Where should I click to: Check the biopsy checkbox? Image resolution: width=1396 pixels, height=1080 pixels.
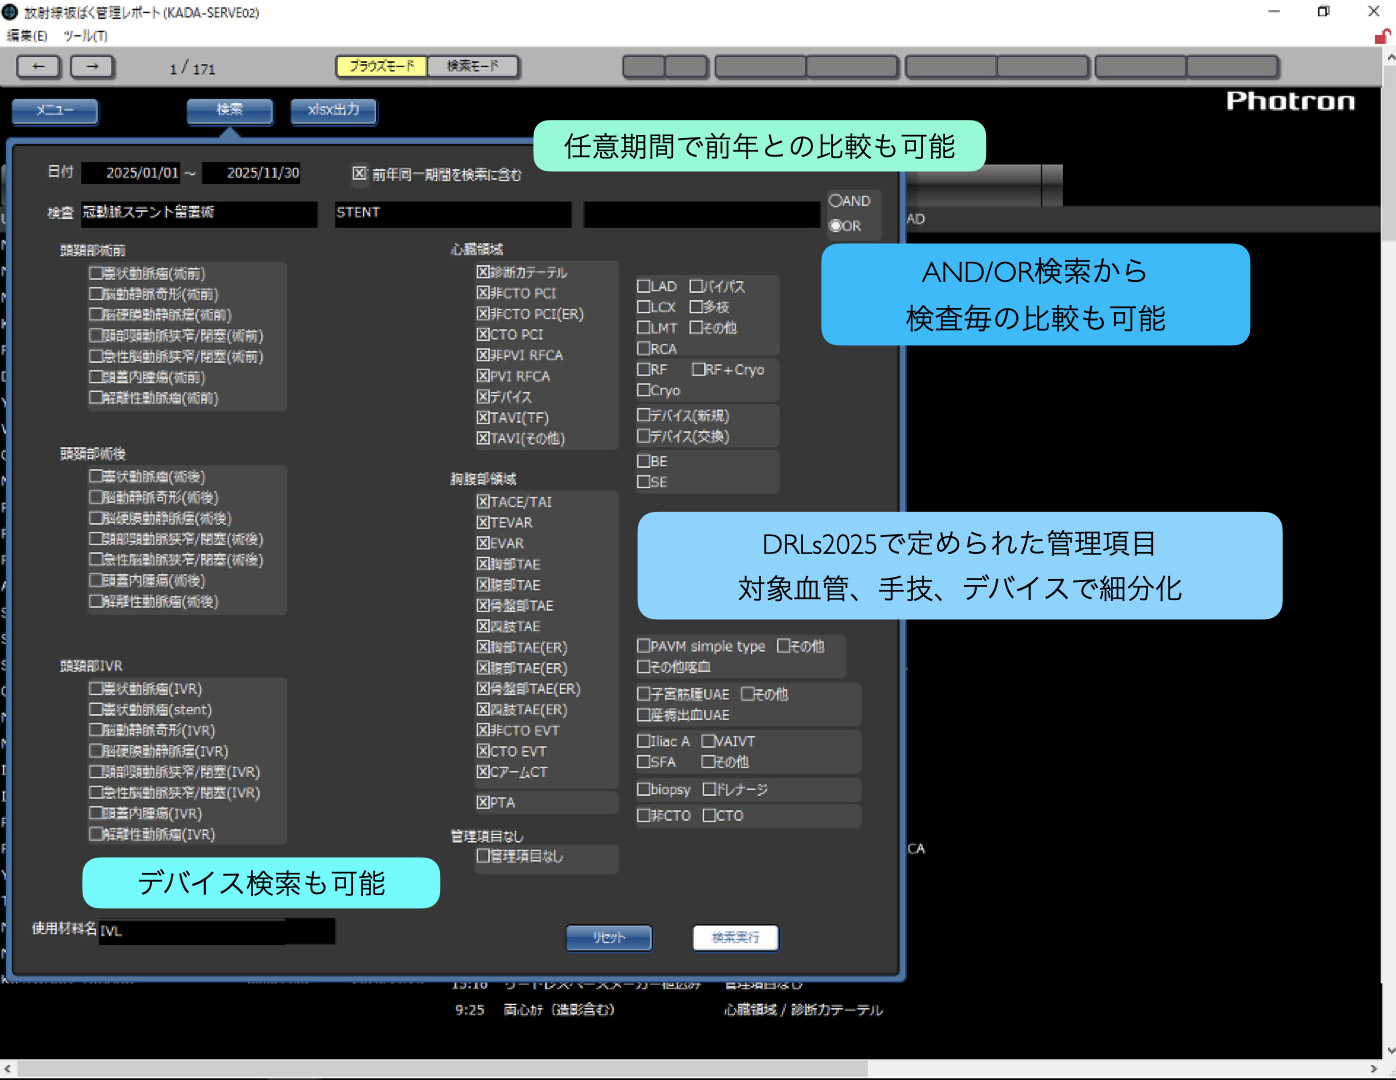[x=644, y=790]
